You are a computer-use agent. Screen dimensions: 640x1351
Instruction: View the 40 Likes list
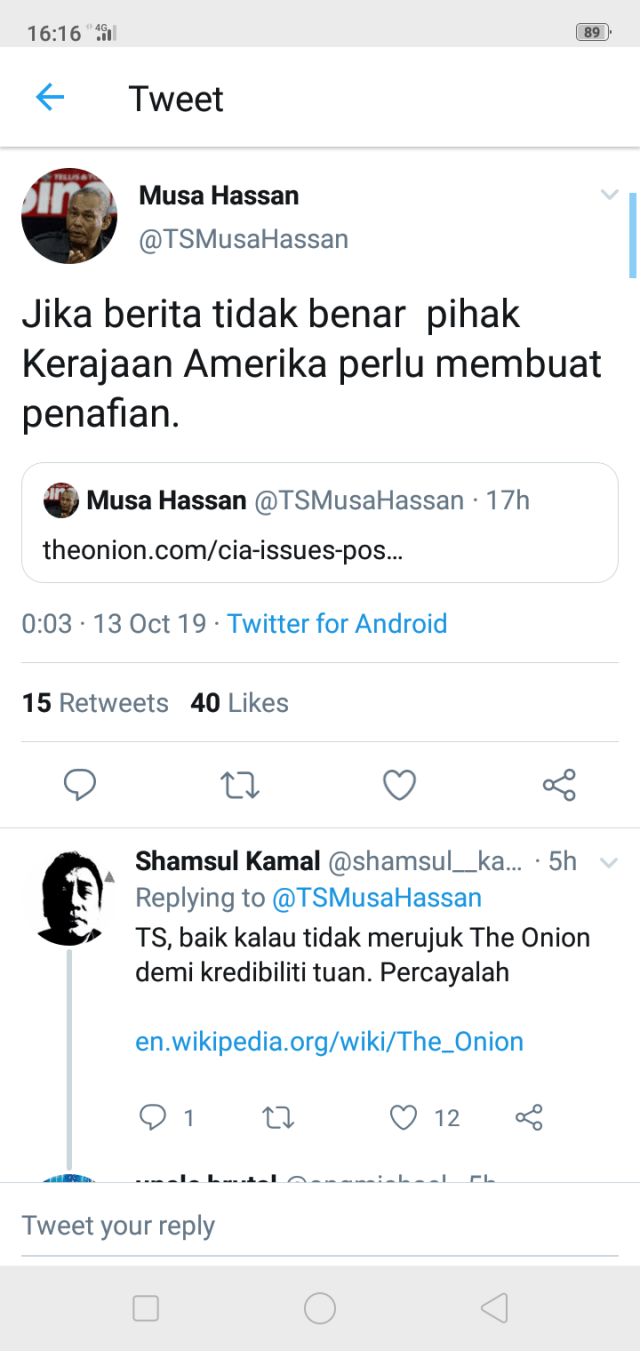[240, 703]
